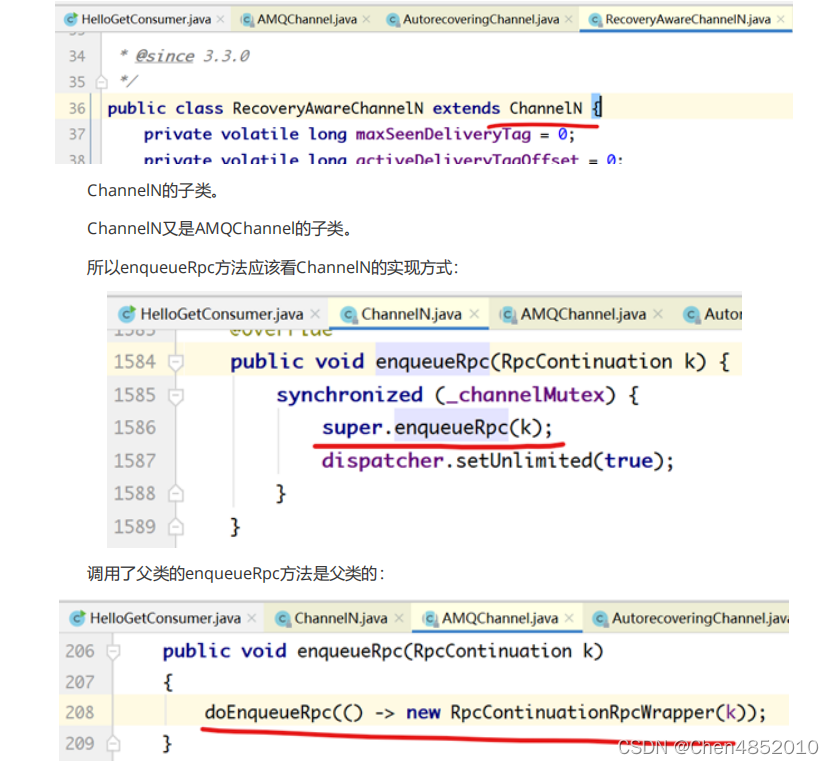This screenshot has height=764, width=834.
Task: Close AMQChannel.java tab in middle editor
Action: [658, 314]
